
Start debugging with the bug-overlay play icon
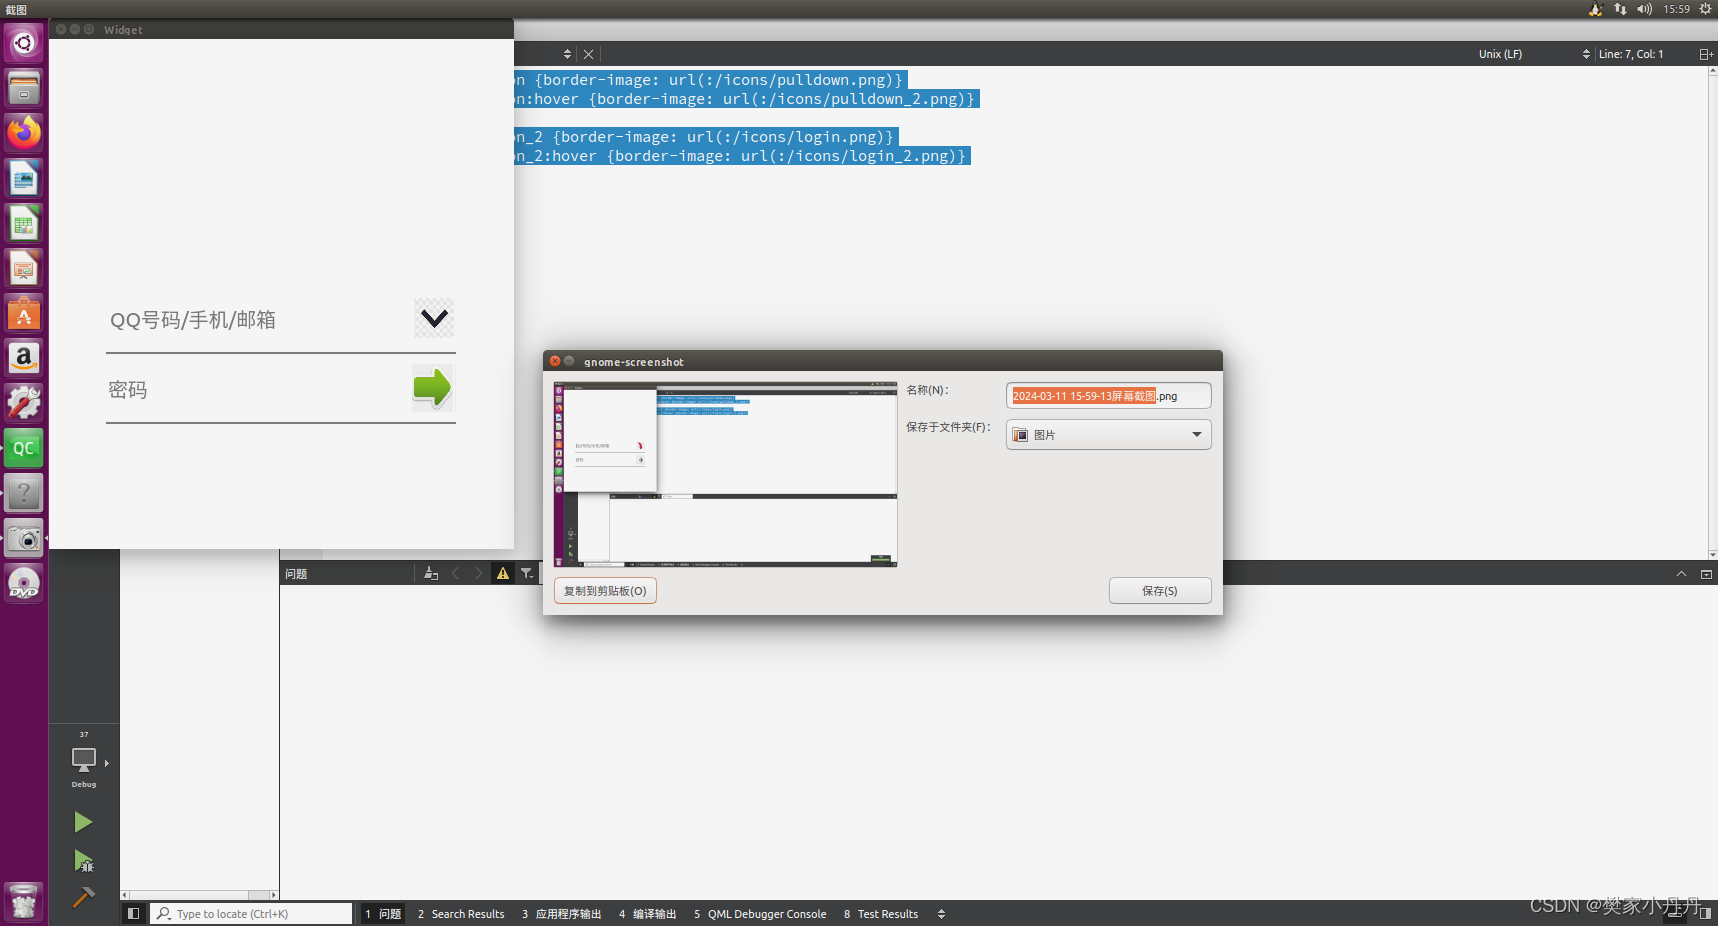(x=83, y=861)
